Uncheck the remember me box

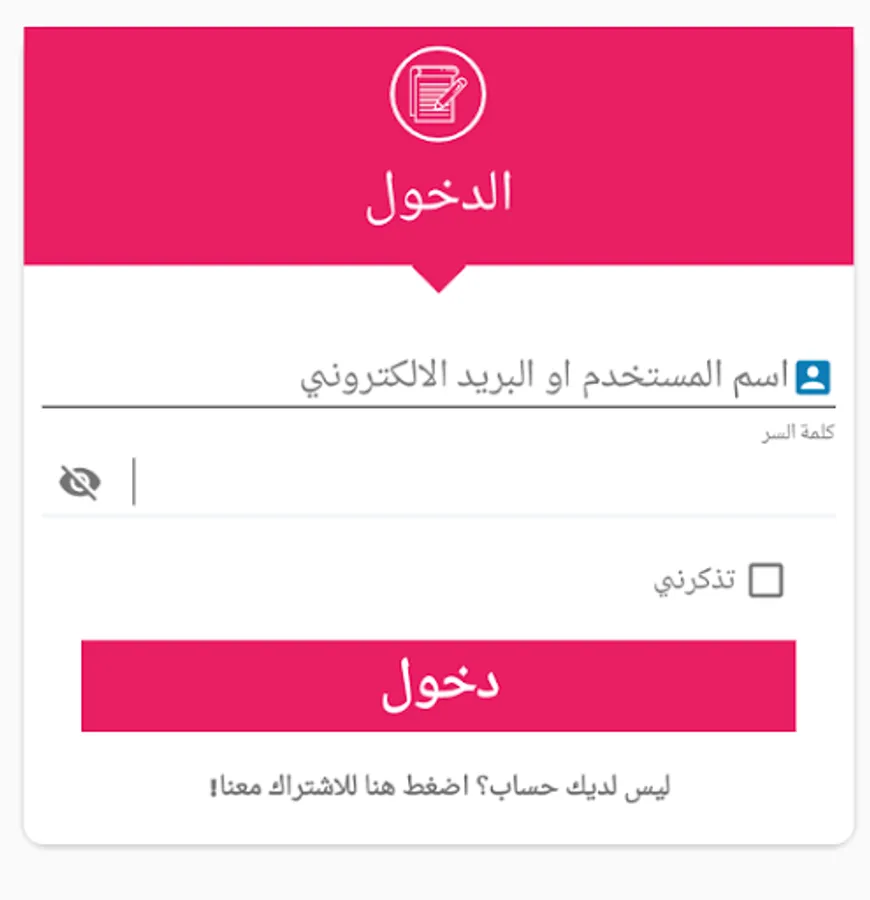[766, 580]
